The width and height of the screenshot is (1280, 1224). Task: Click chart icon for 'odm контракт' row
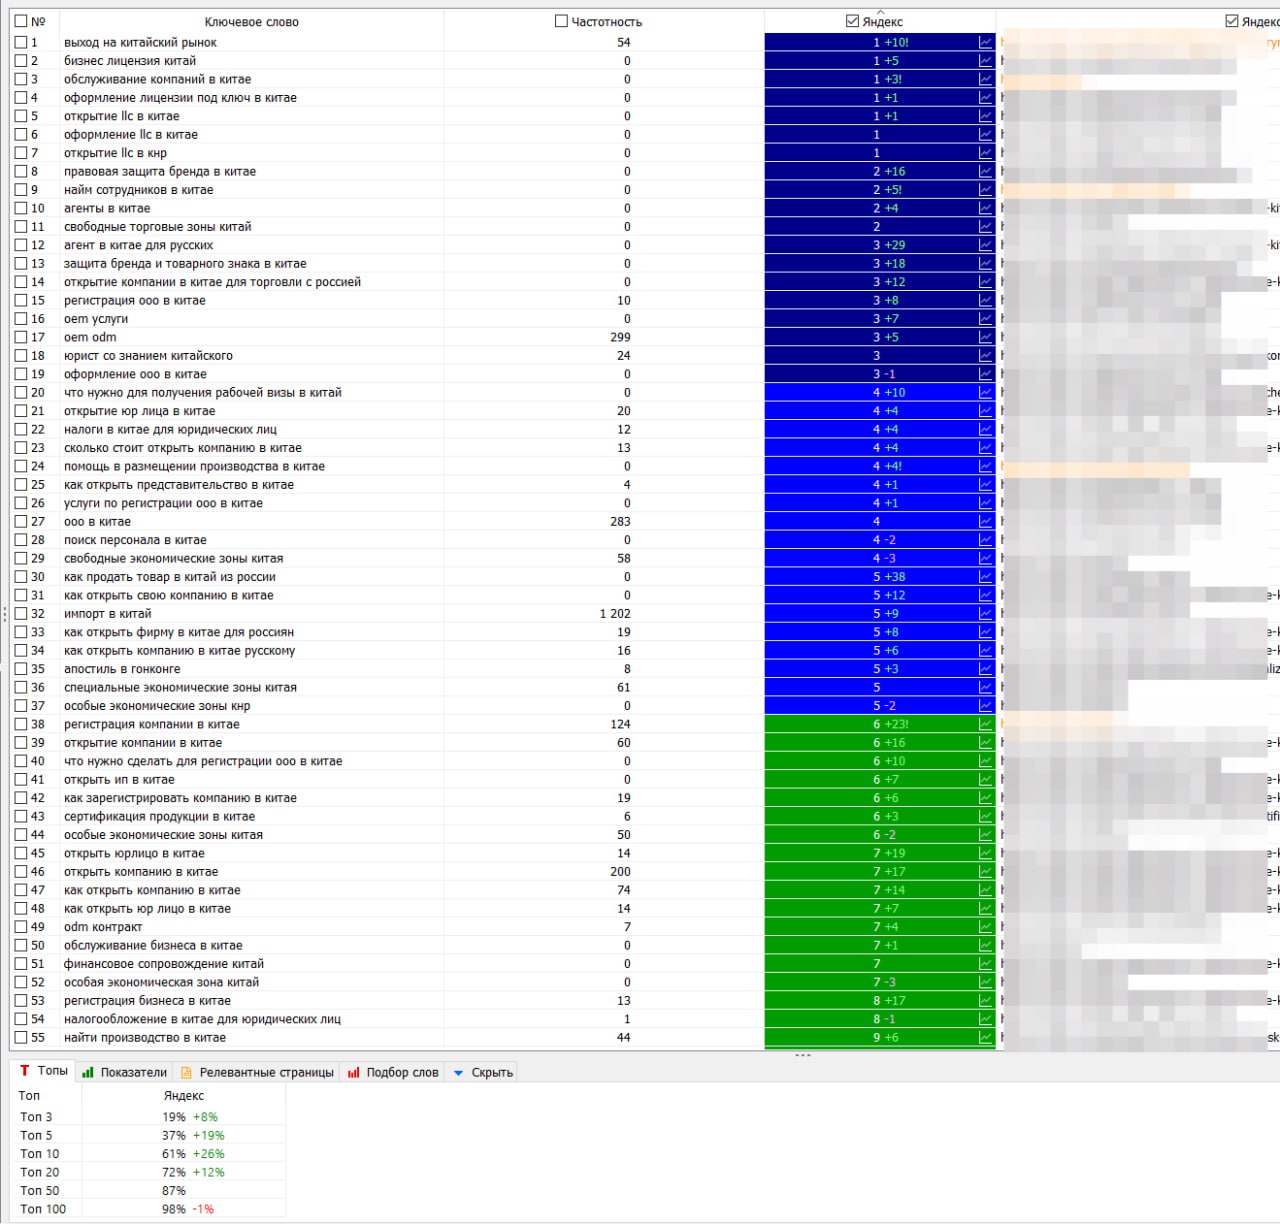coord(985,927)
